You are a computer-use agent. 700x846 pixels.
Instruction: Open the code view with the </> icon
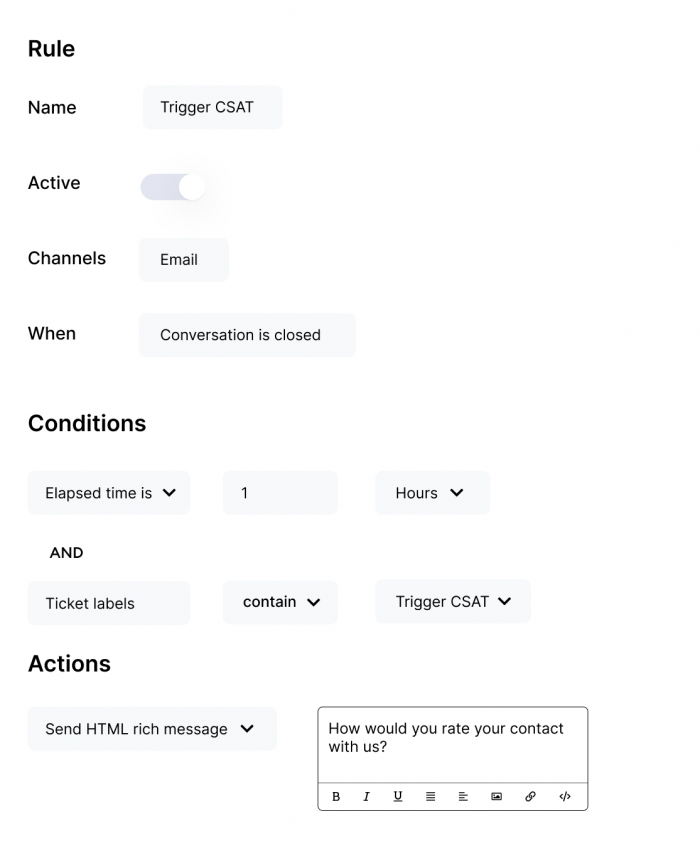tap(564, 796)
